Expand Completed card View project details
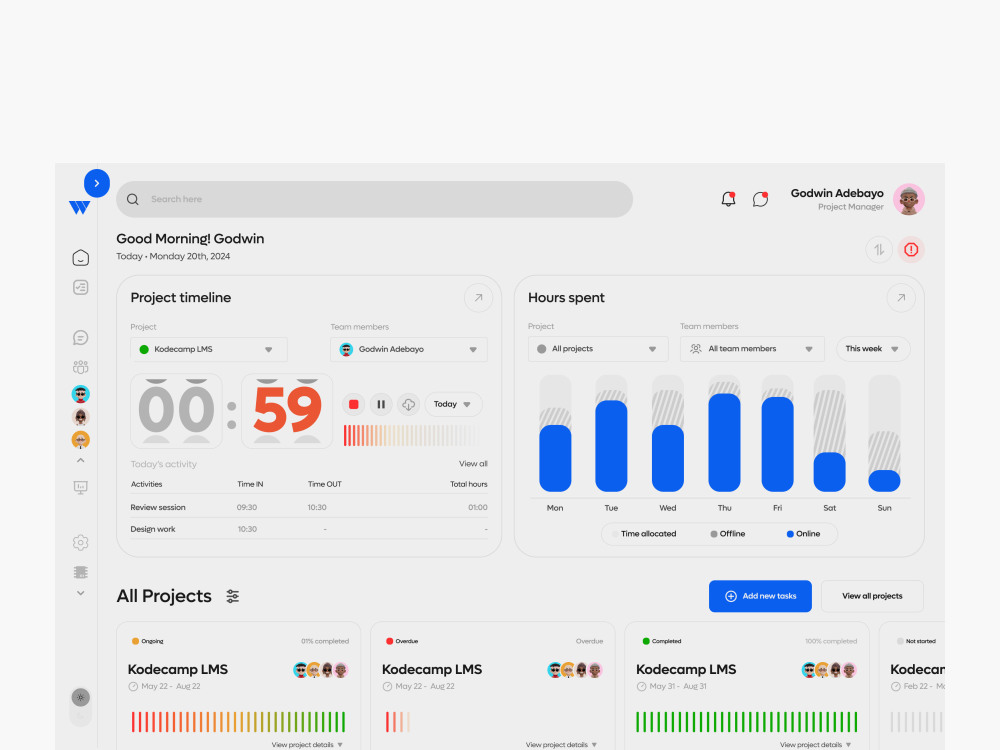The width and height of the screenshot is (1000, 750). (816, 745)
